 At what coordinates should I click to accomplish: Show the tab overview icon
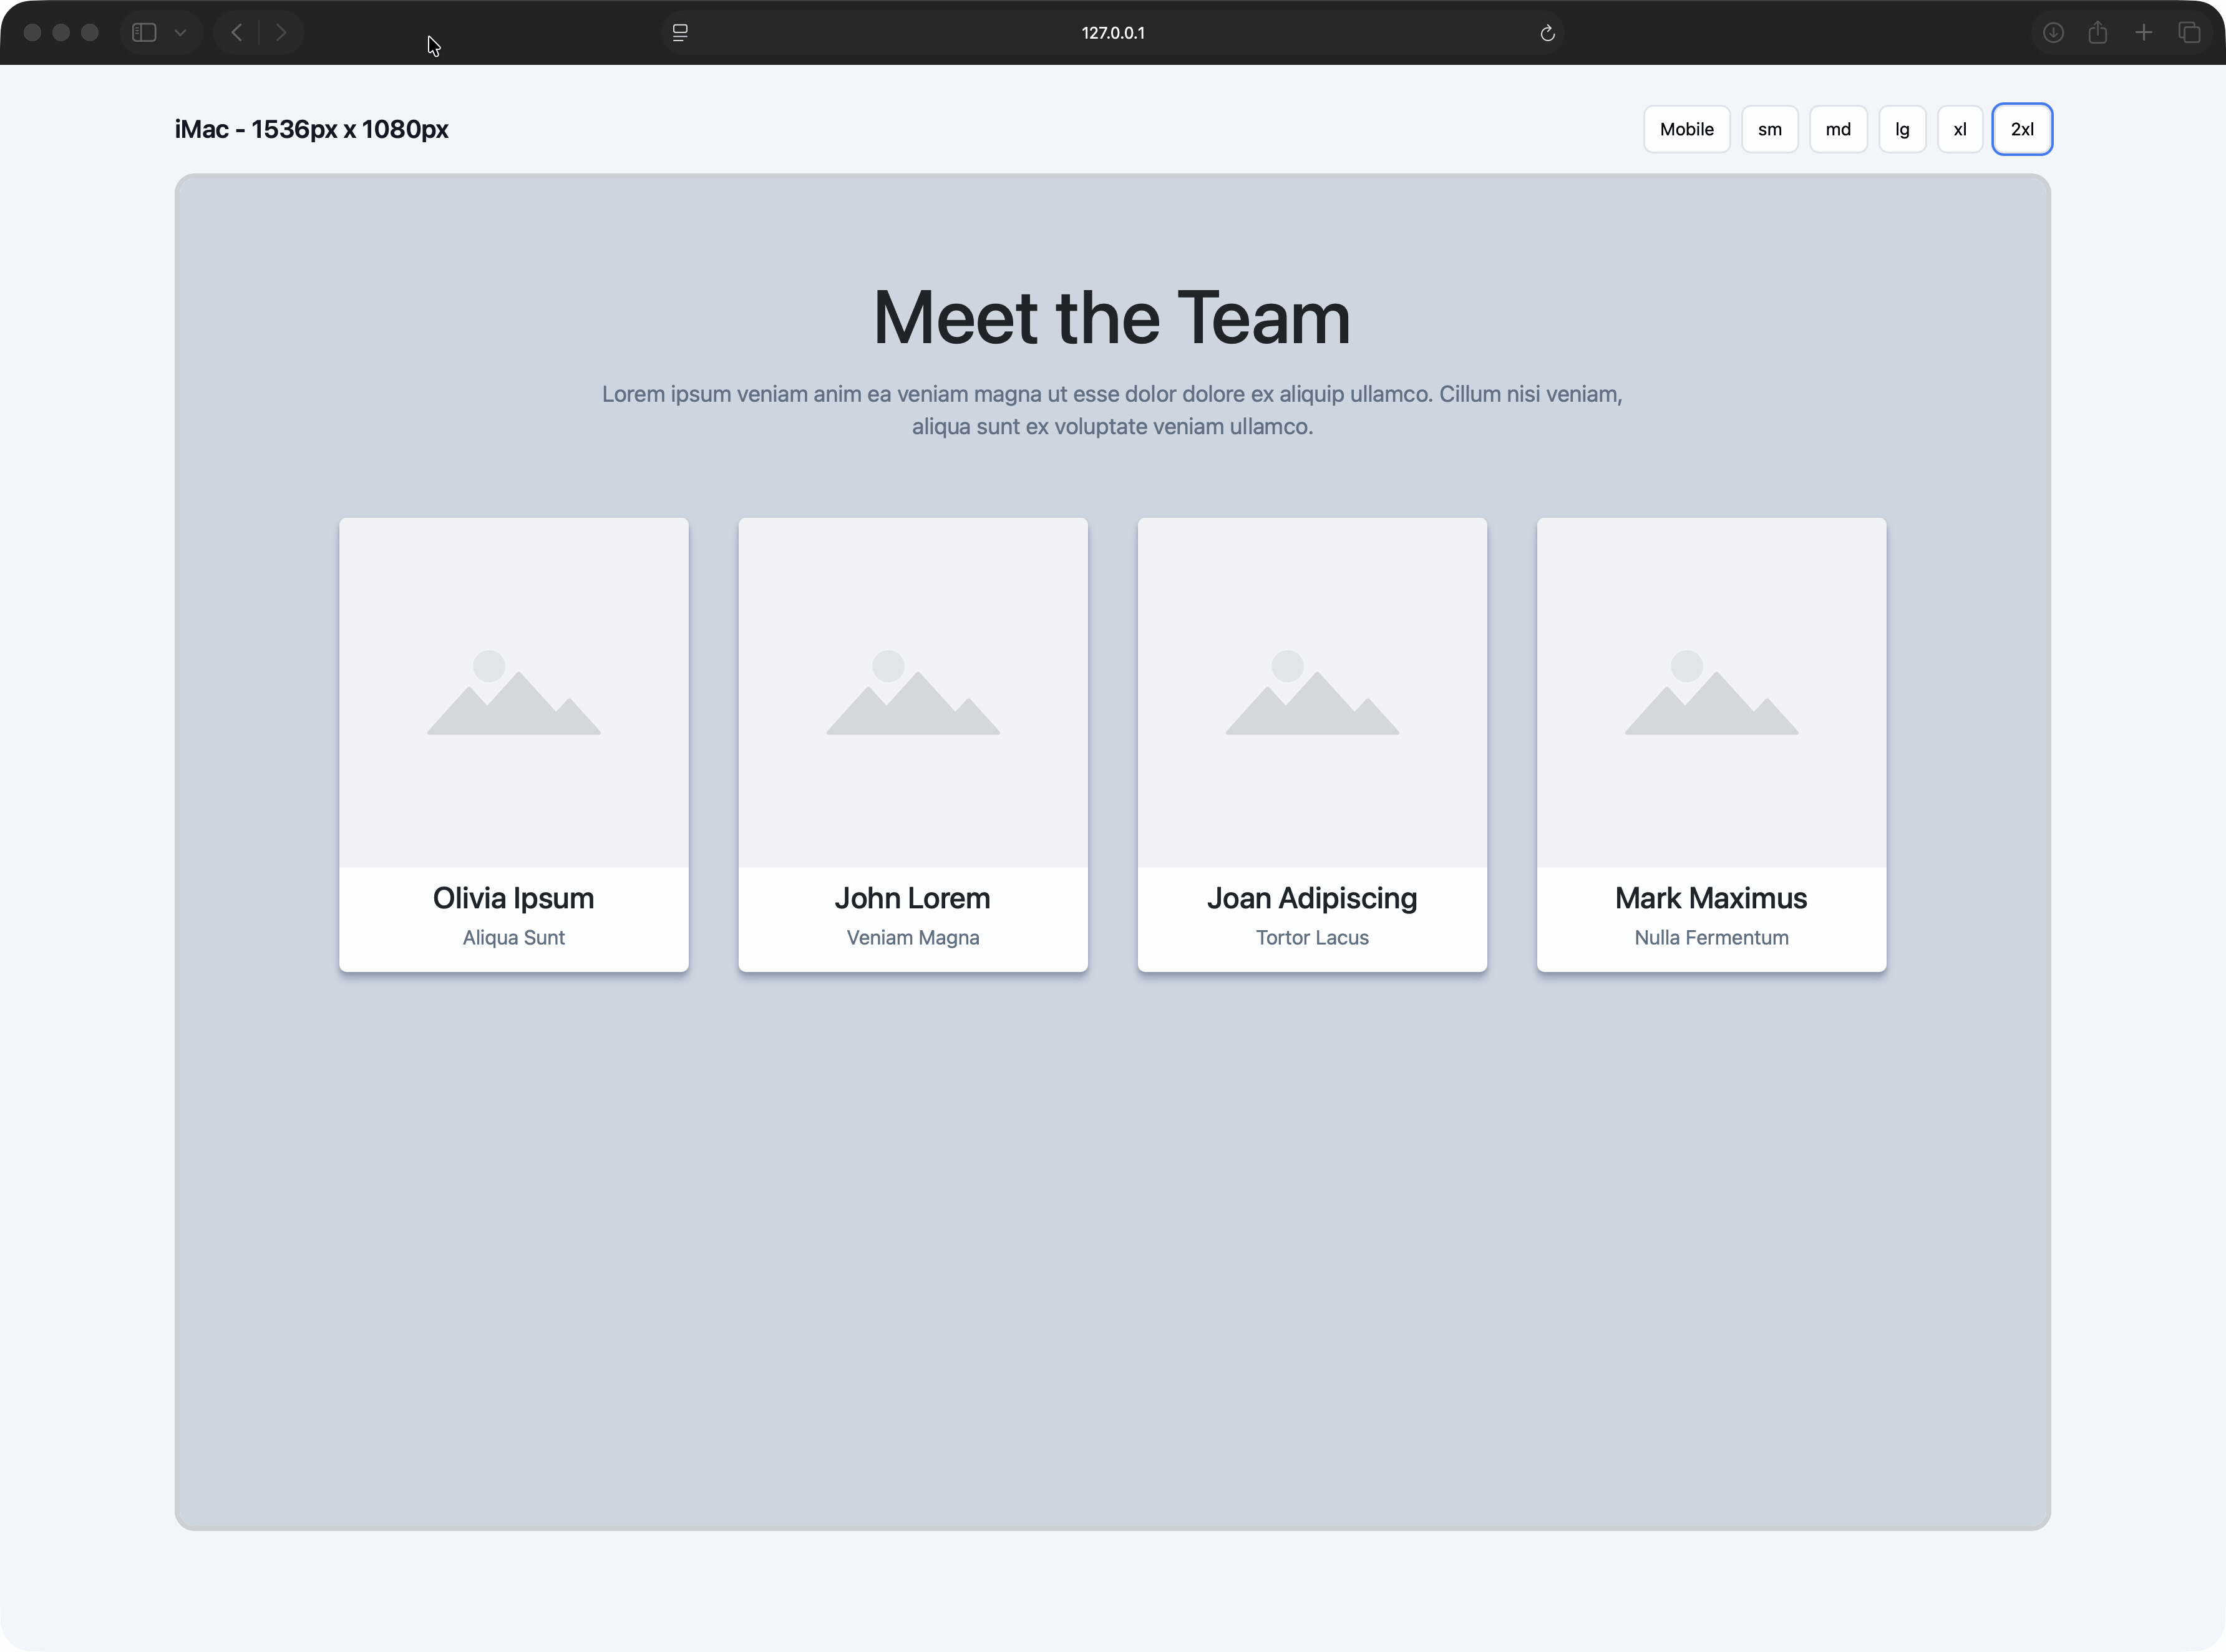click(x=2189, y=33)
